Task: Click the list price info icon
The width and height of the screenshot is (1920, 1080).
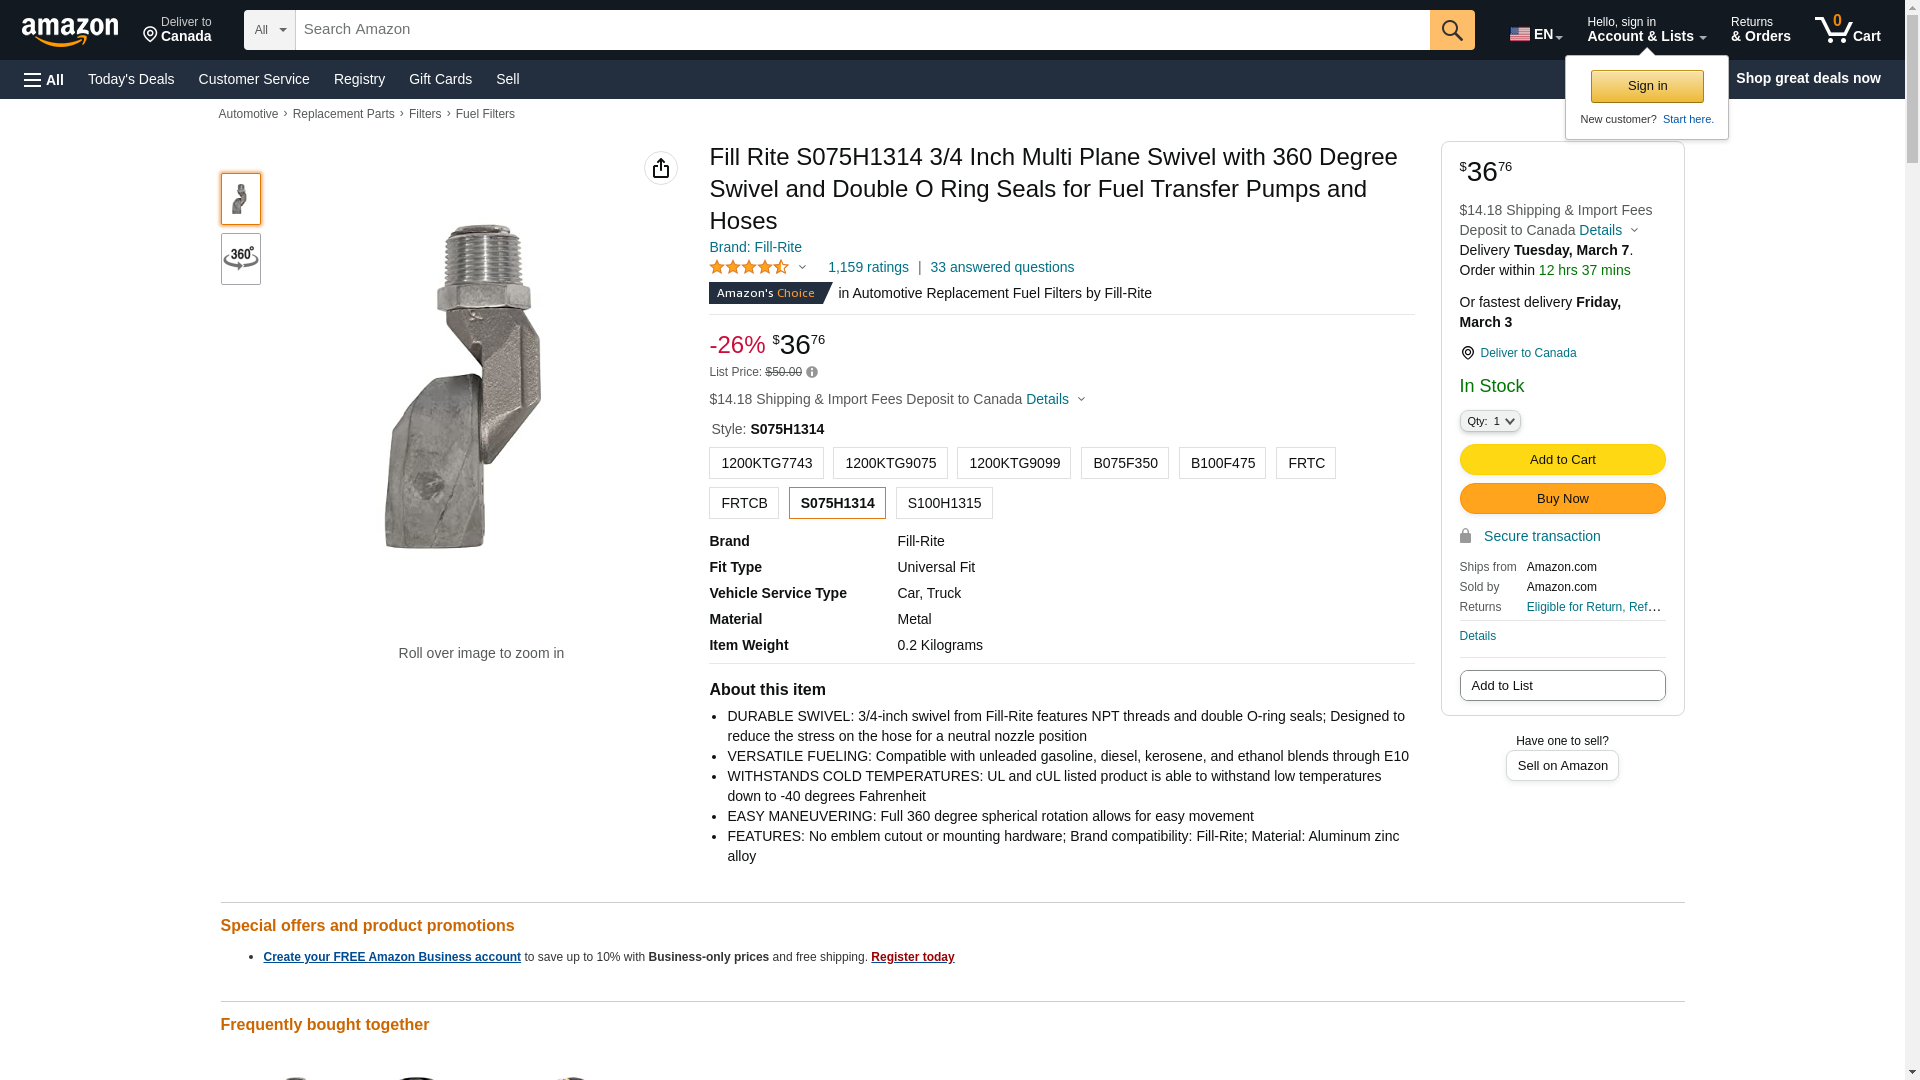Action: (812, 373)
